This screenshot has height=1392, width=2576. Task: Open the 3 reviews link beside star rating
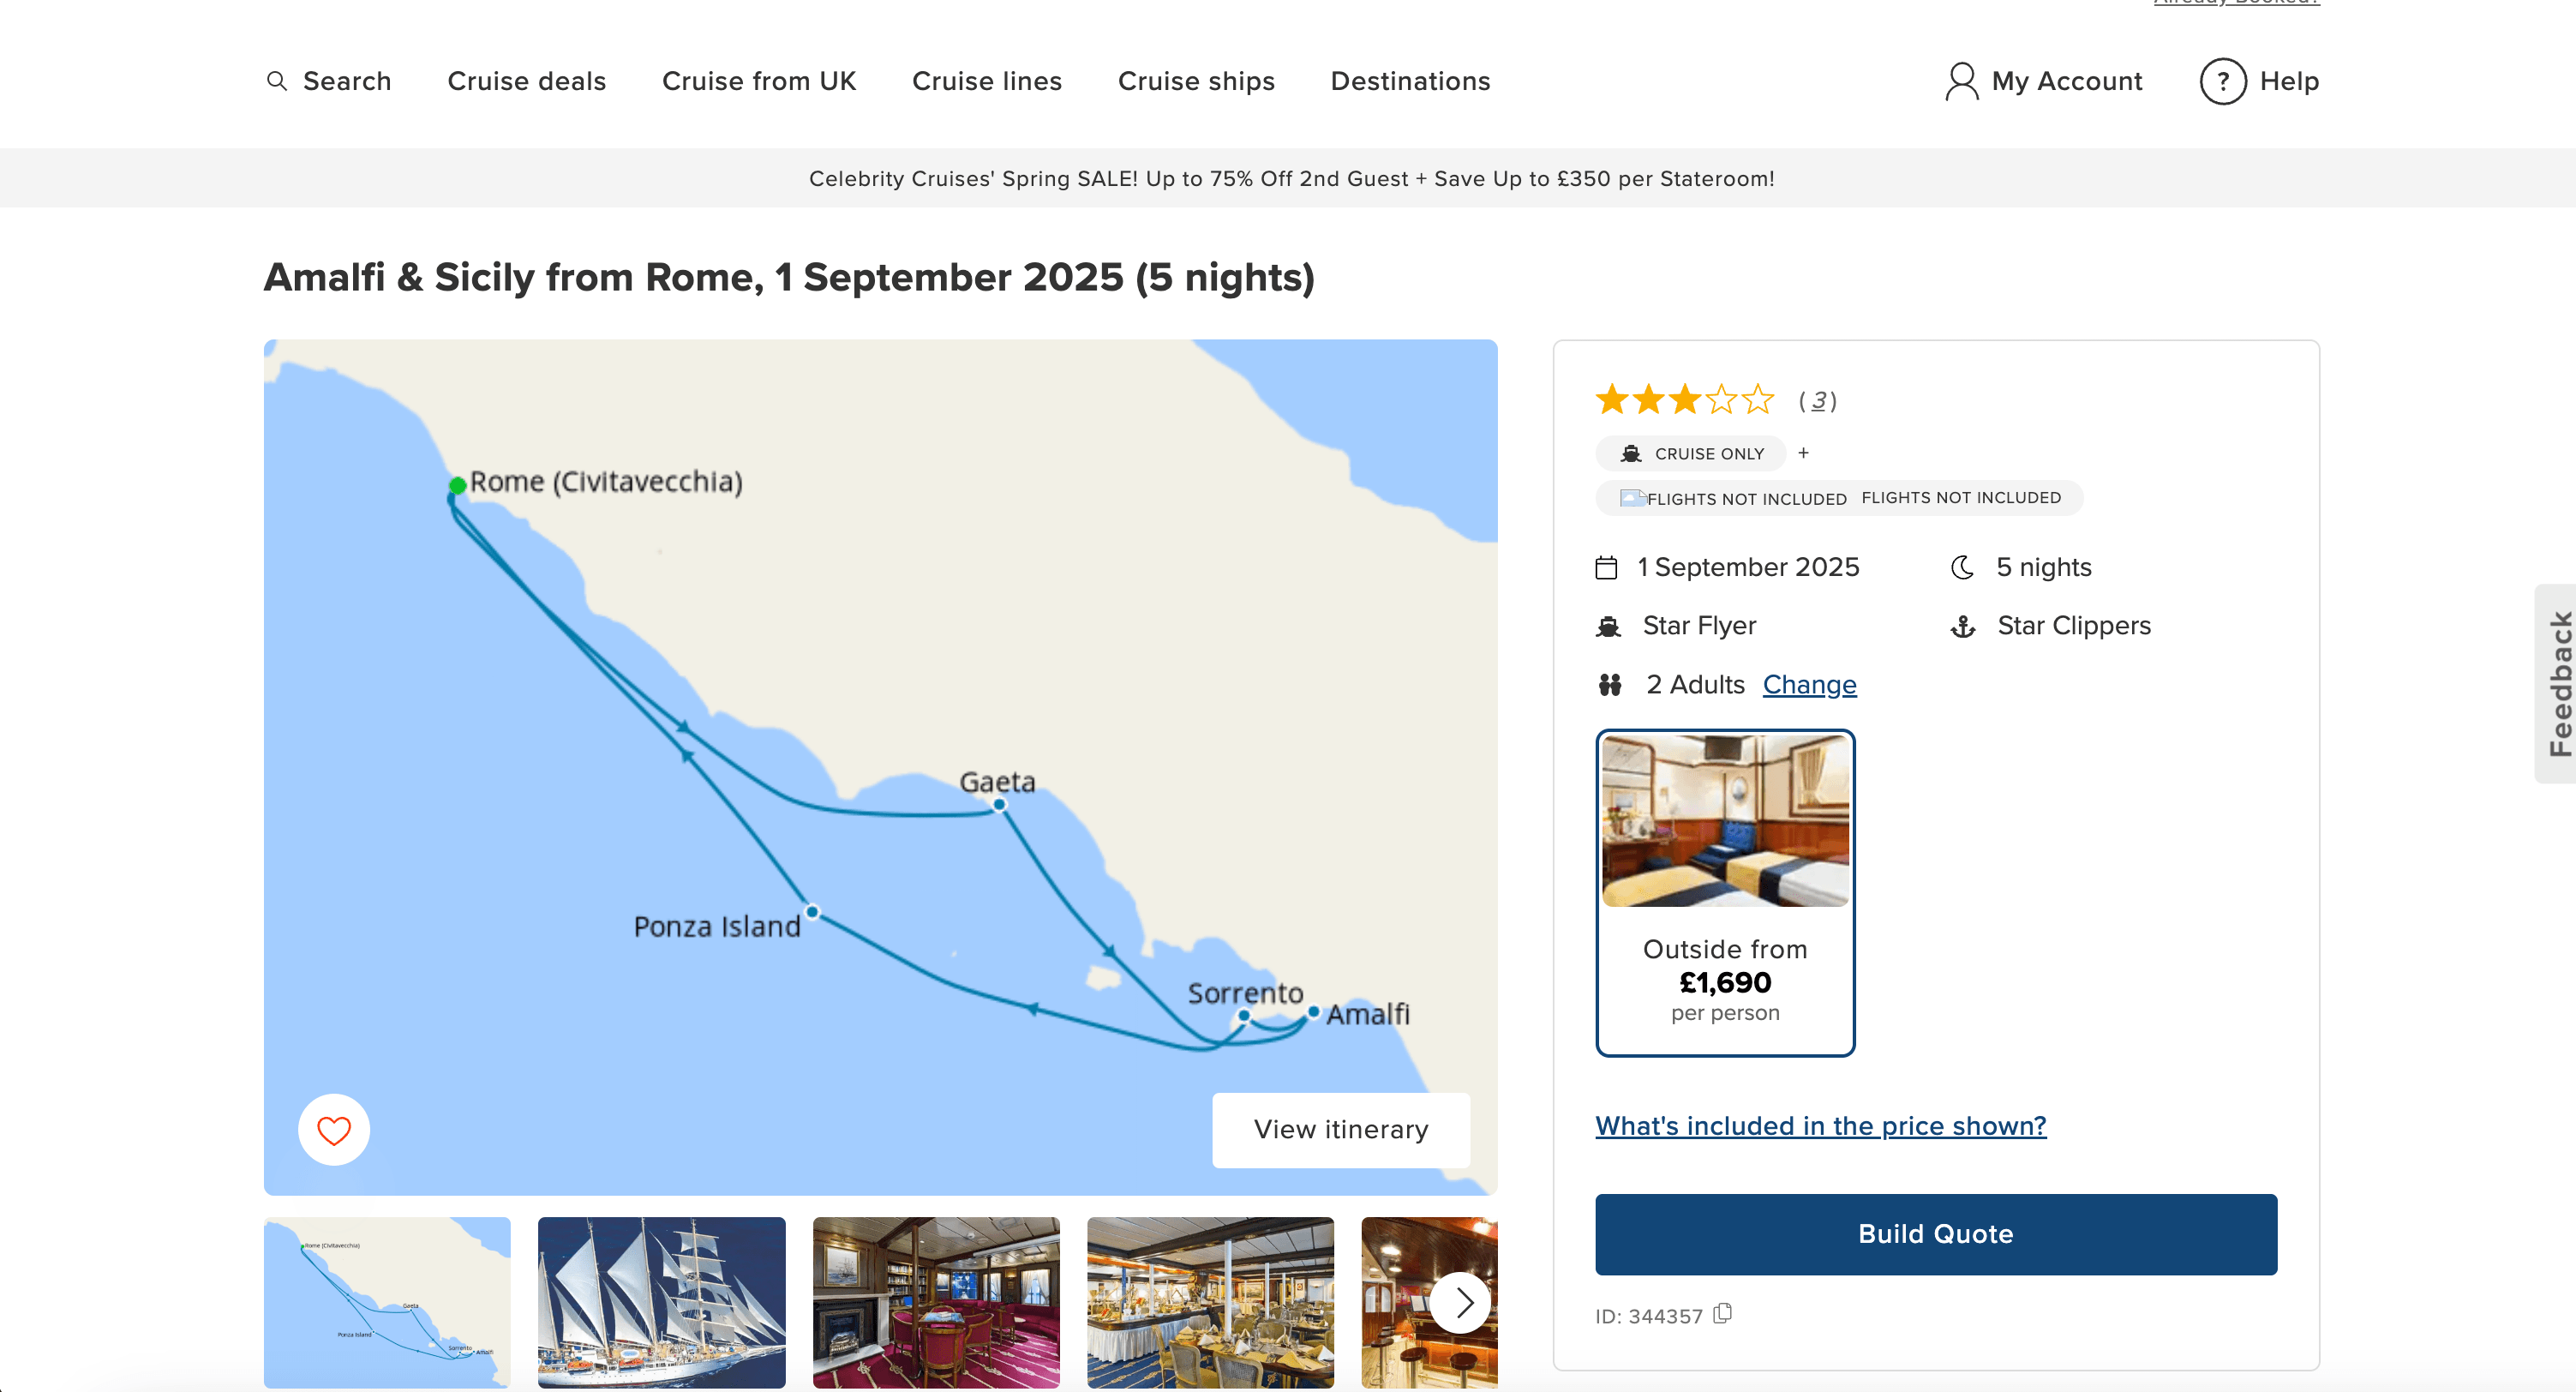point(1820,400)
